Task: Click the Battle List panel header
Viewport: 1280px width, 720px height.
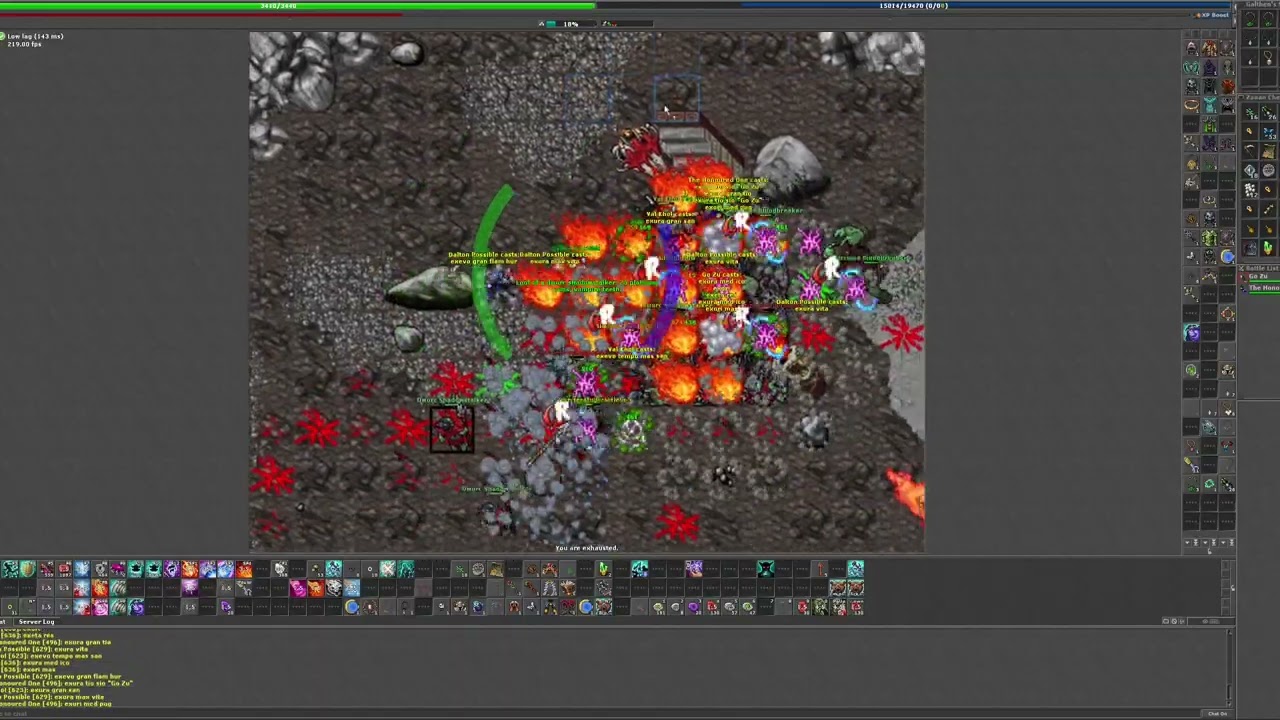Action: click(x=1261, y=267)
